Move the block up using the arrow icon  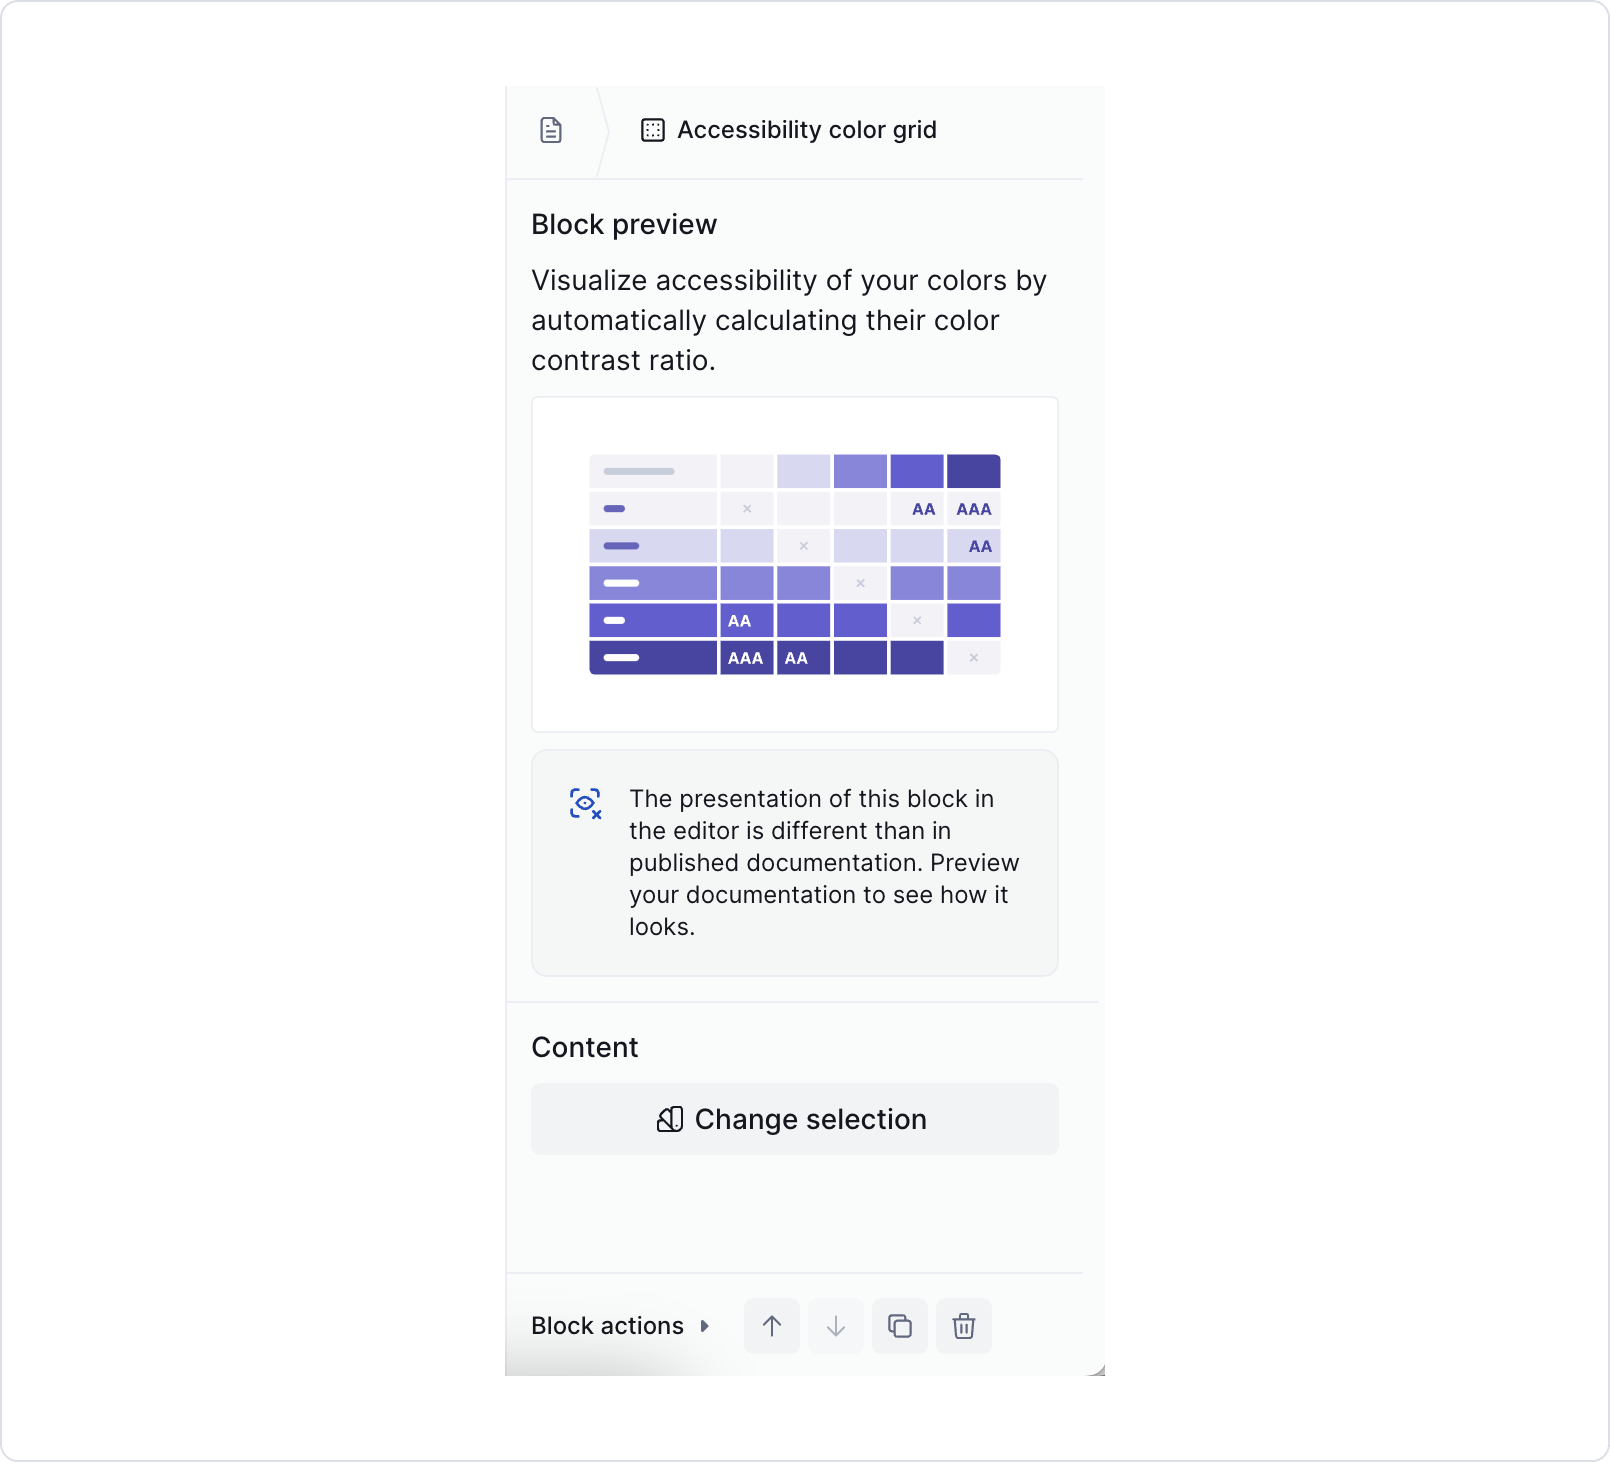[x=772, y=1325]
